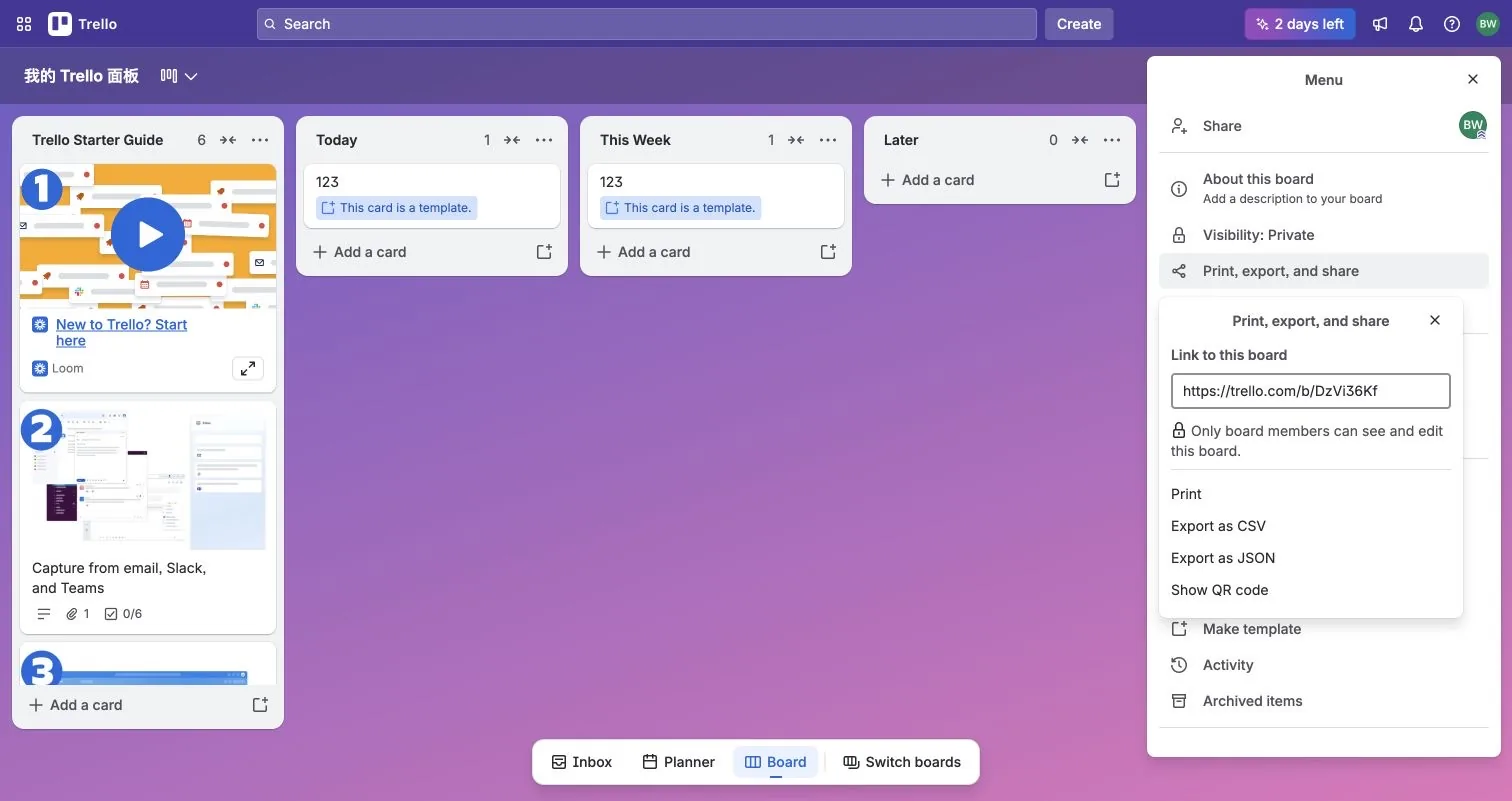Collapse the Trello Starter Guide list
1512x801 pixels.
click(228, 140)
